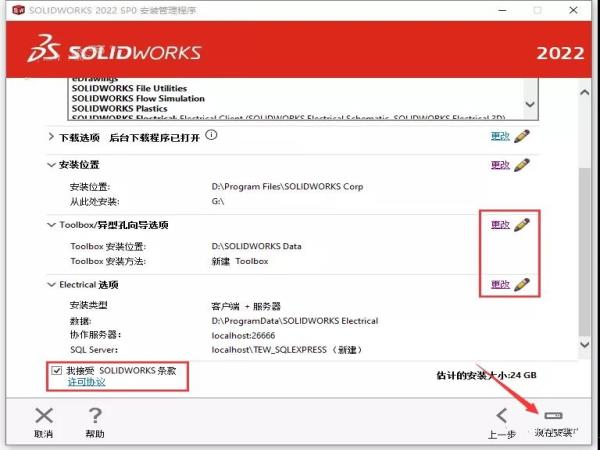The height and width of the screenshot is (450, 600).
Task: Open 帮助 via the question mark icon
Action: (x=95, y=415)
